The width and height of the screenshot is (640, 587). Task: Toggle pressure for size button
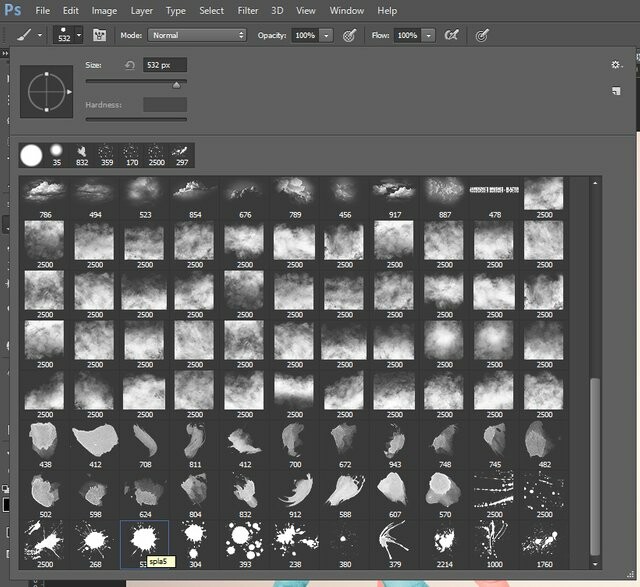(482, 36)
